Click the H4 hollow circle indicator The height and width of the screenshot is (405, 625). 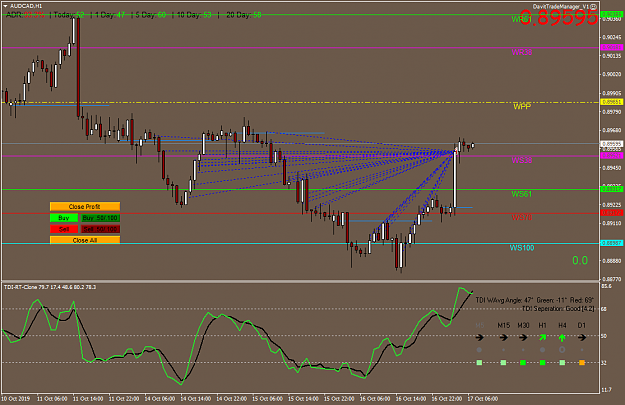pos(562,350)
